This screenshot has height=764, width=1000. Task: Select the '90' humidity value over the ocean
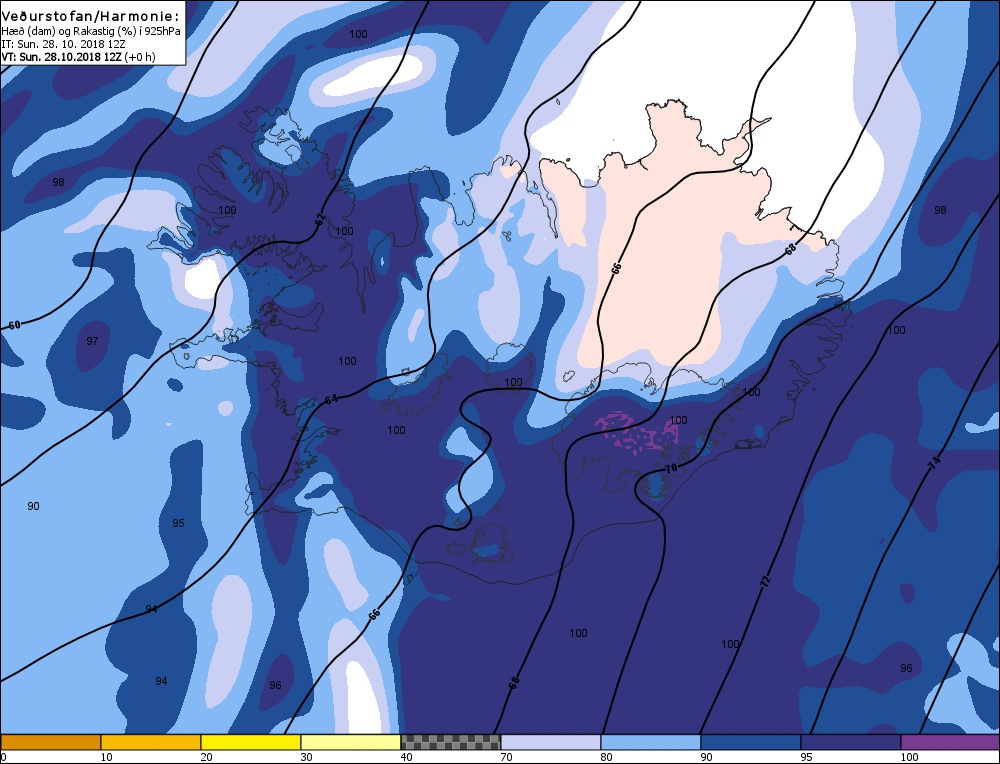(x=33, y=506)
